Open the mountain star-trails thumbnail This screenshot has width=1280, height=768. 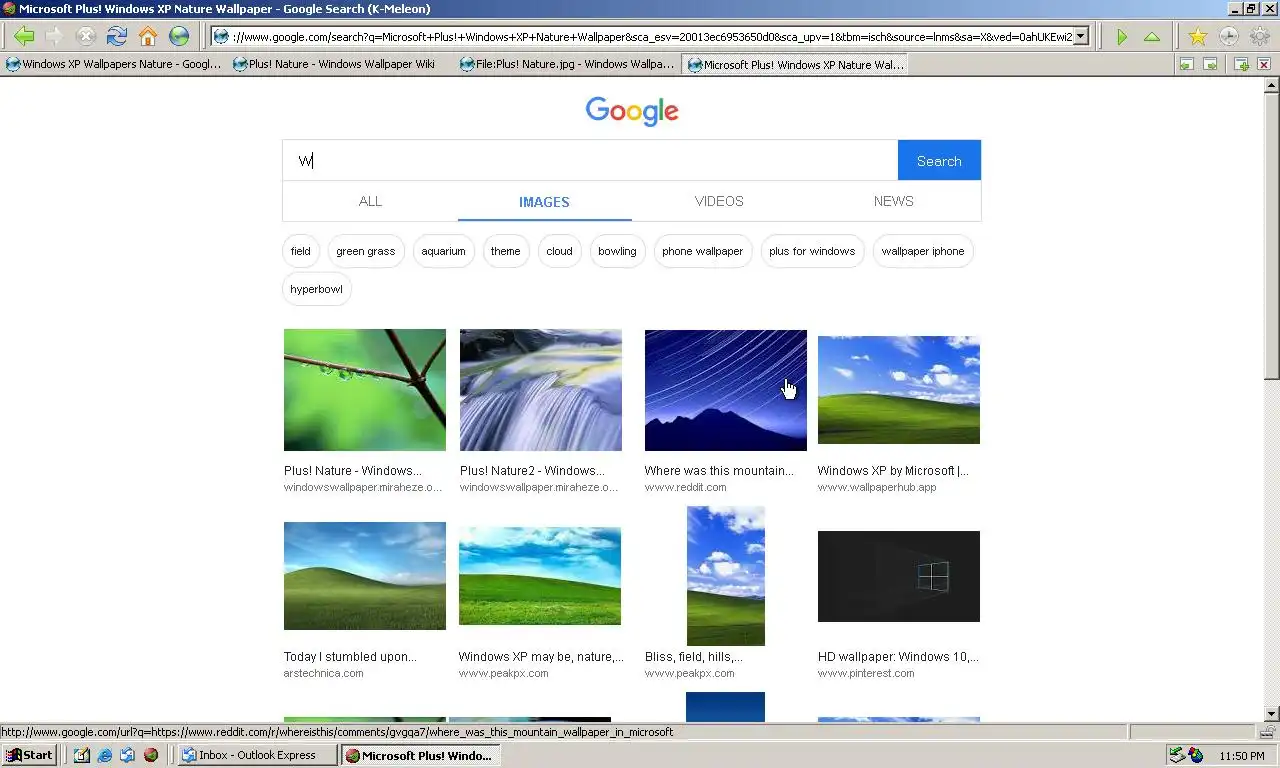coord(726,390)
